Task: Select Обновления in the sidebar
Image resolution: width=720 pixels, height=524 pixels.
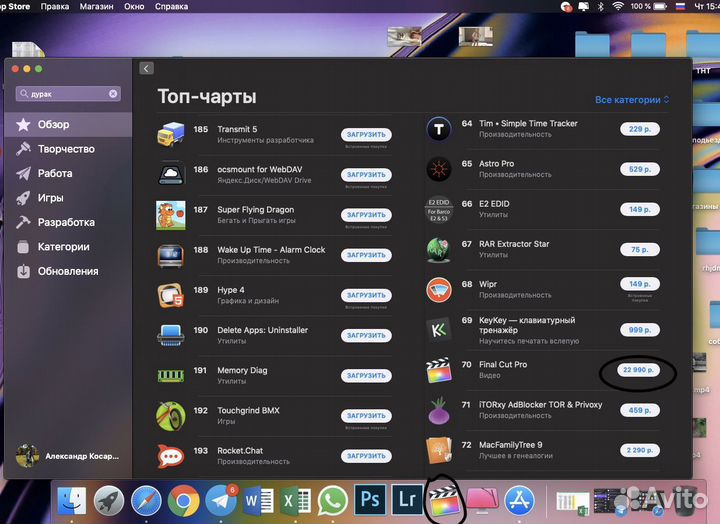Action: click(x=68, y=271)
